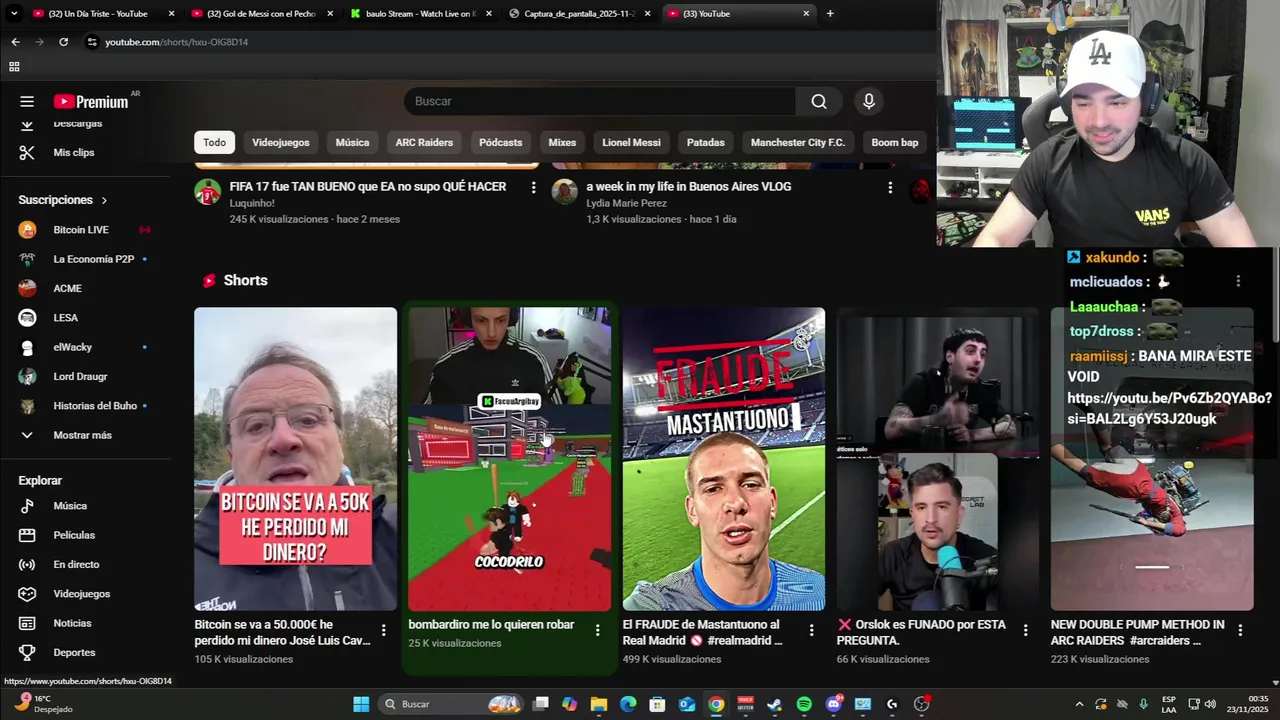This screenshot has width=1280, height=720.
Task: Open the apps grid in bookmarks bar
Action: [14, 67]
